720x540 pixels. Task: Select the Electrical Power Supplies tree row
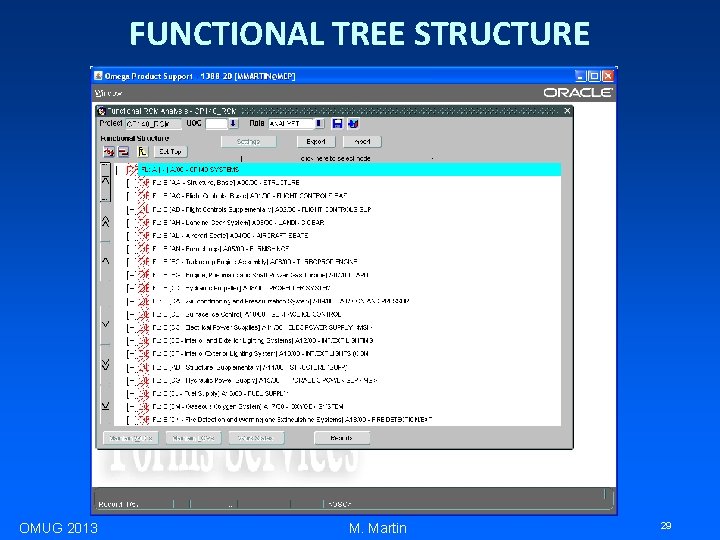[262, 328]
